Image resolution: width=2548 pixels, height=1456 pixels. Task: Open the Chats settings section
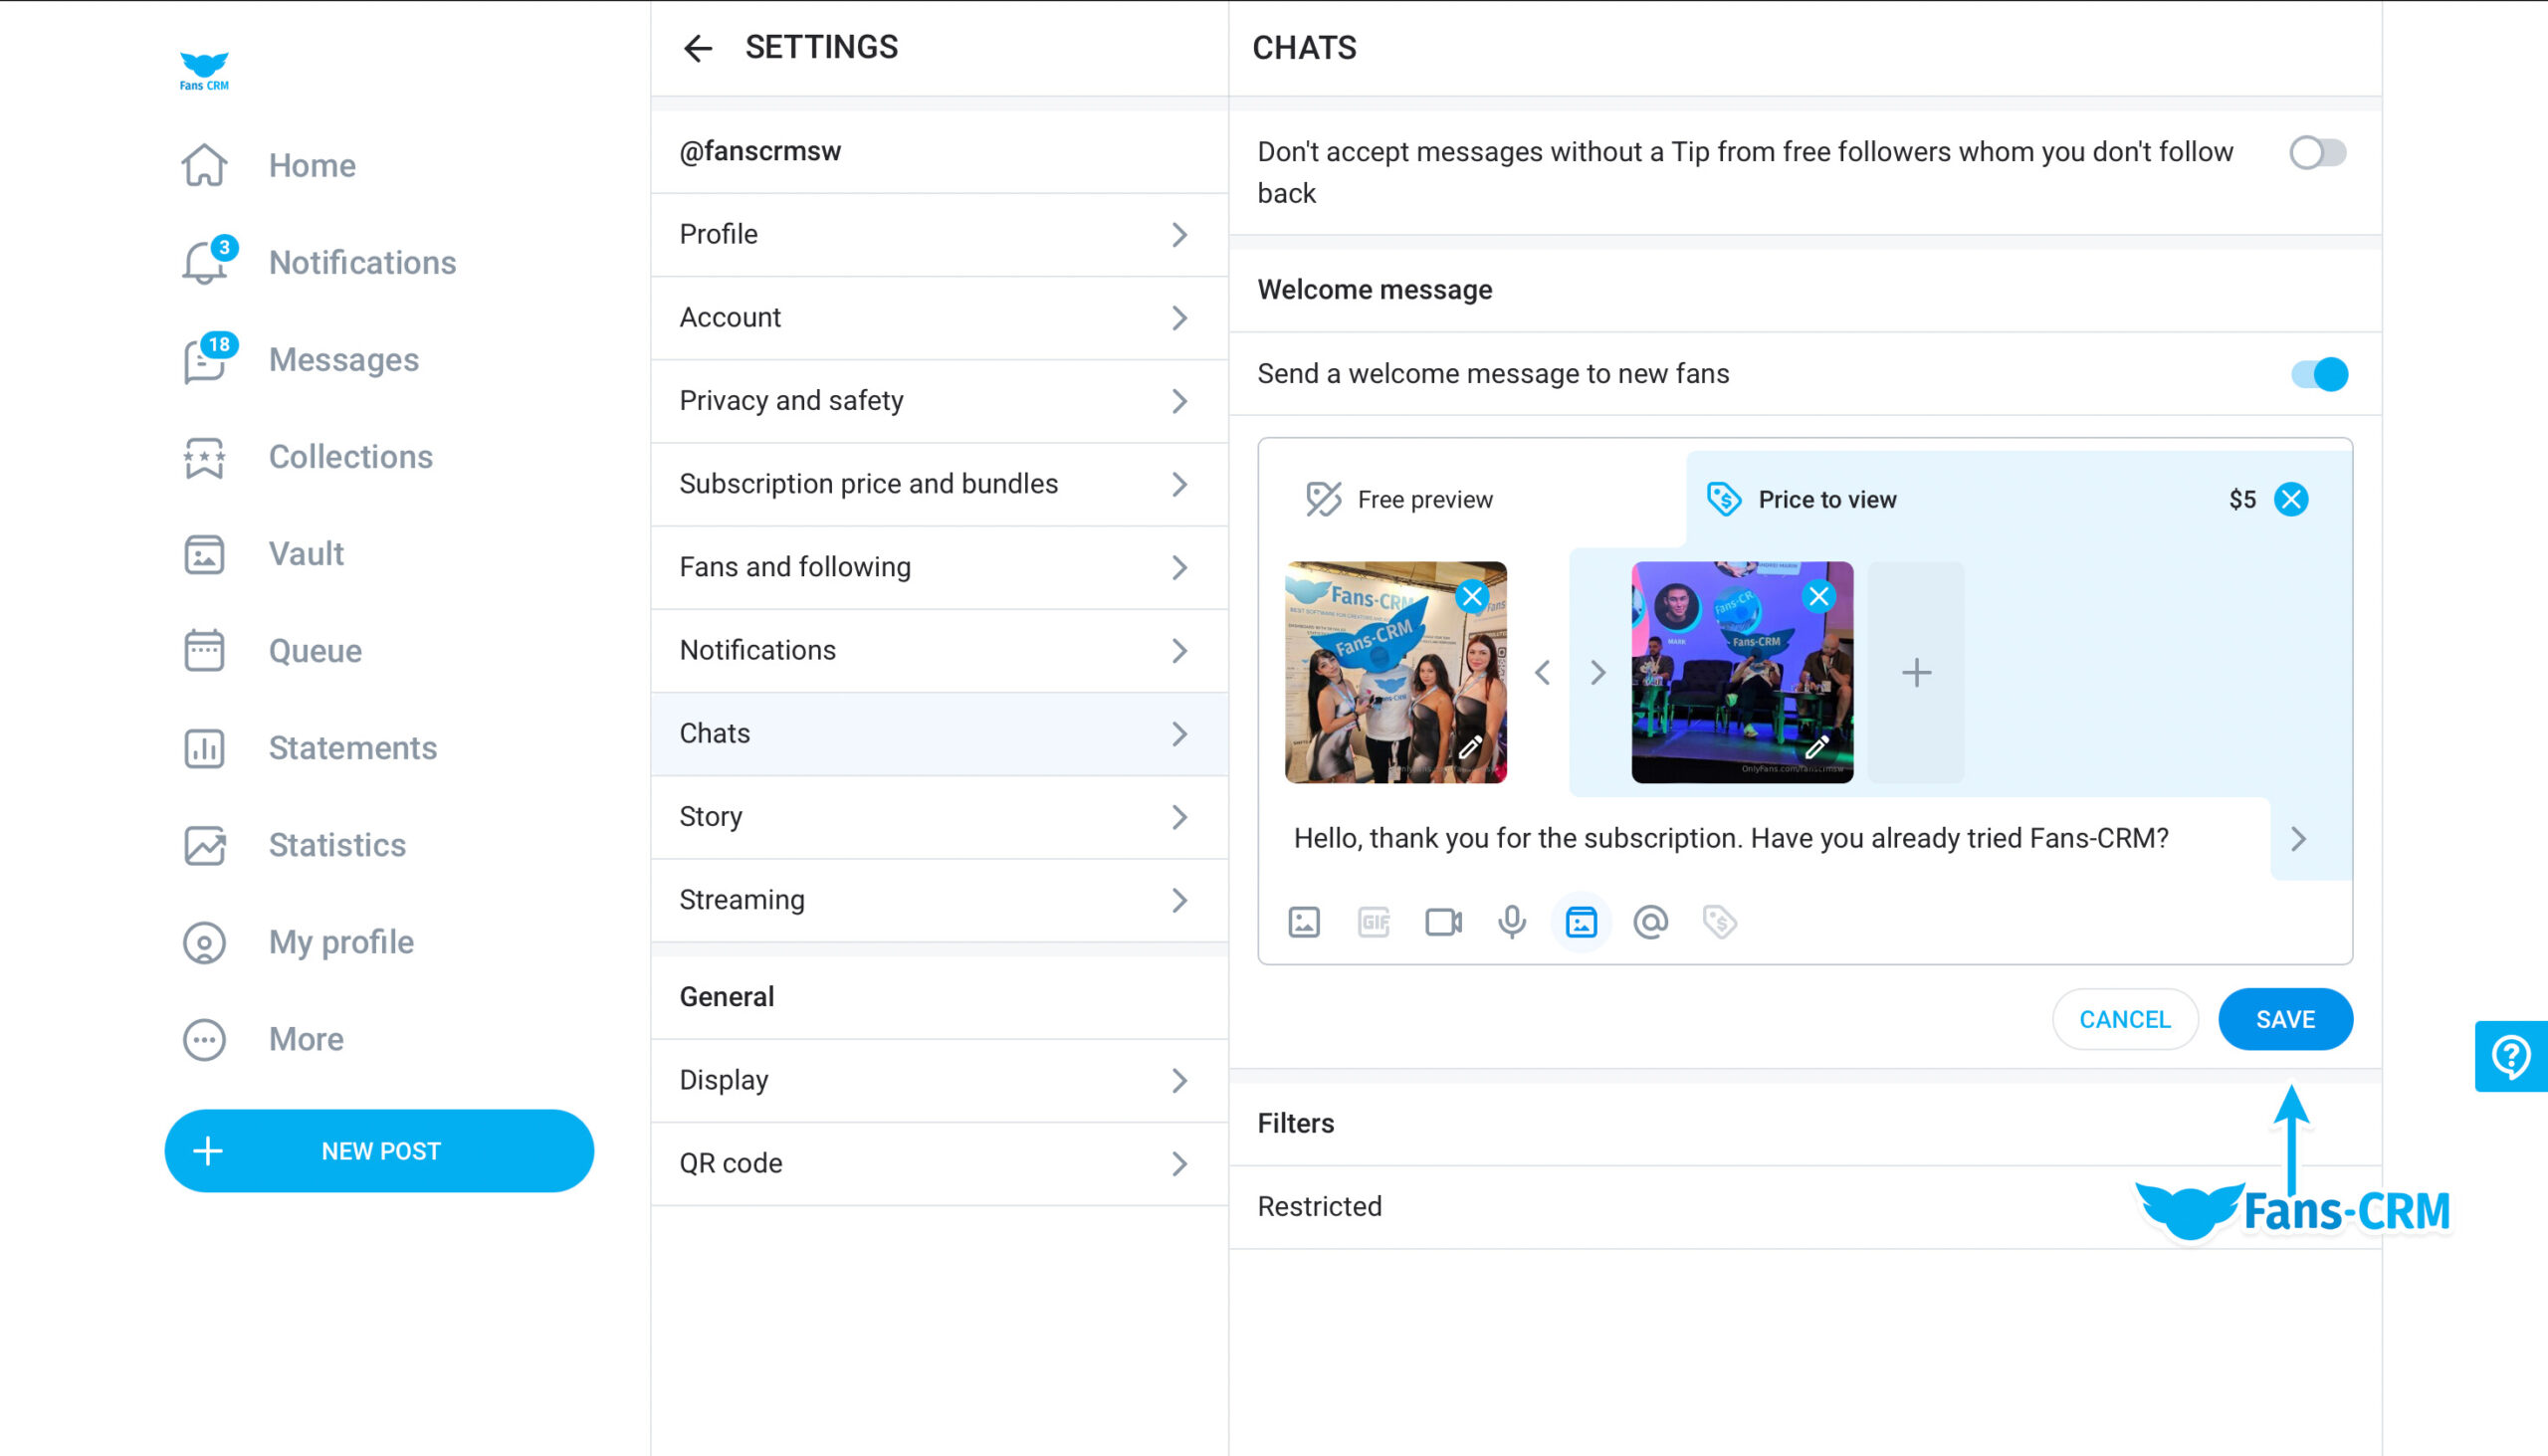pyautogui.click(x=937, y=731)
